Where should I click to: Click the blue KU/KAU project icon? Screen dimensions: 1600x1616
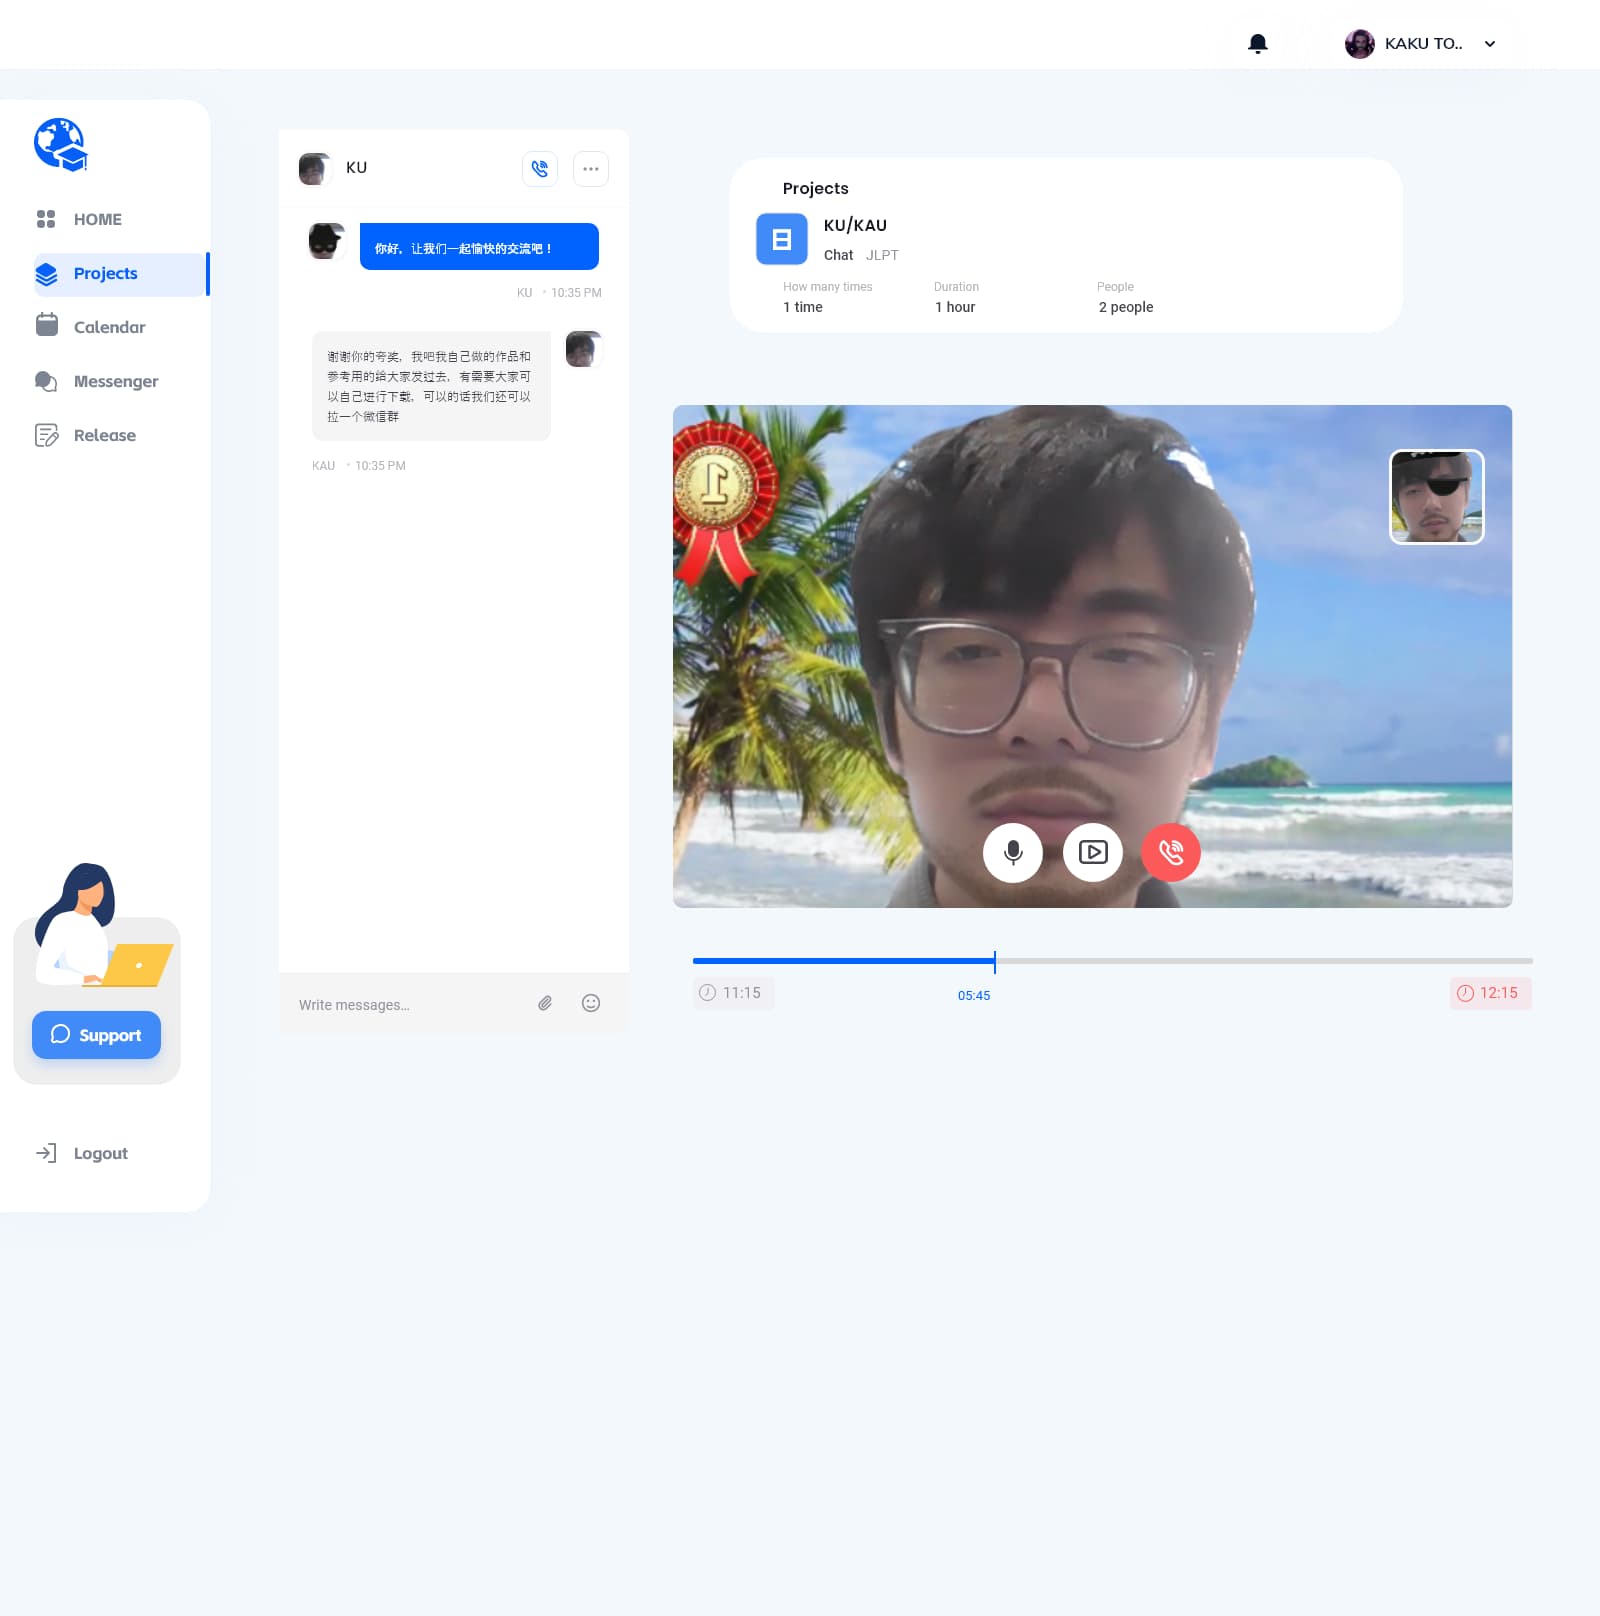click(x=781, y=239)
